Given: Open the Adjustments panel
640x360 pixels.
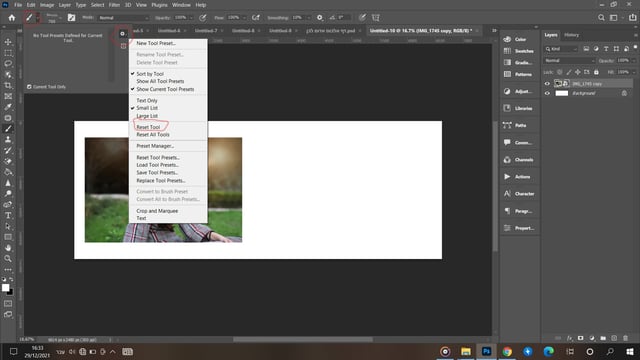Looking at the screenshot, I should [518, 91].
